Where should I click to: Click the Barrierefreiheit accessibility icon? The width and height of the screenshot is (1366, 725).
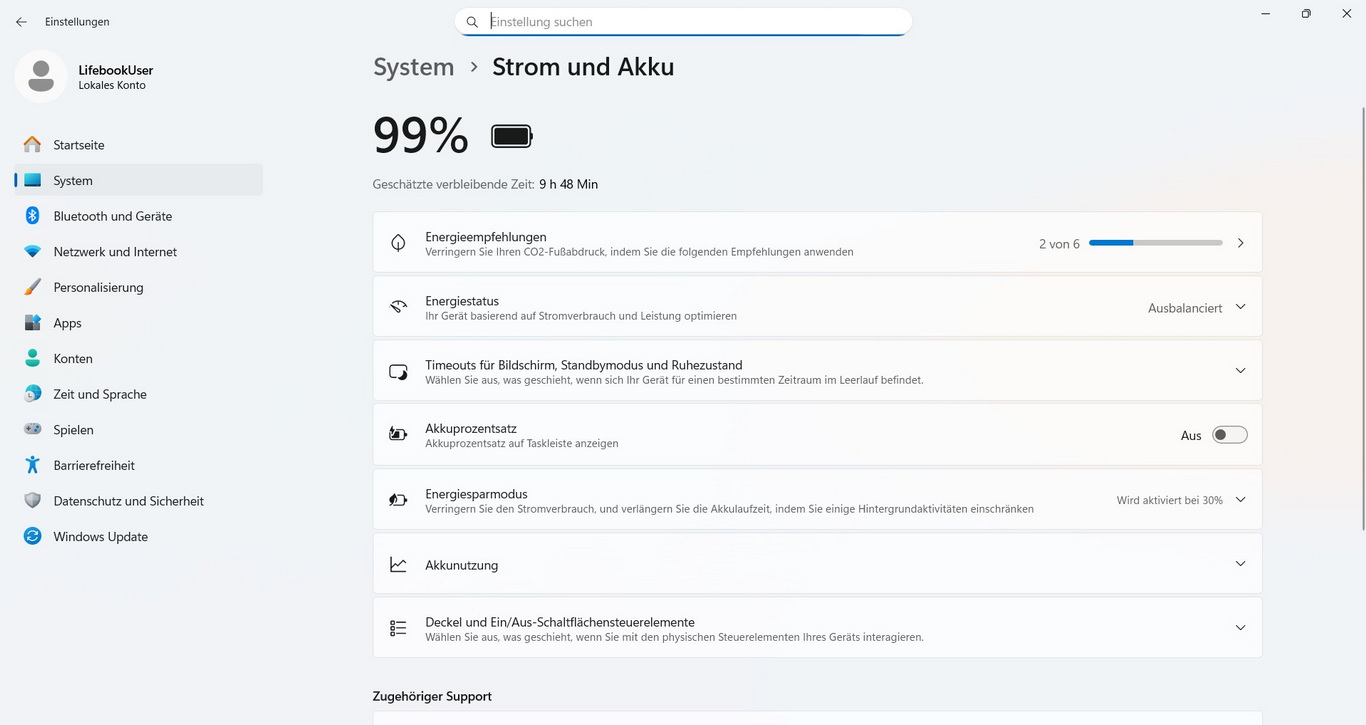click(33, 465)
